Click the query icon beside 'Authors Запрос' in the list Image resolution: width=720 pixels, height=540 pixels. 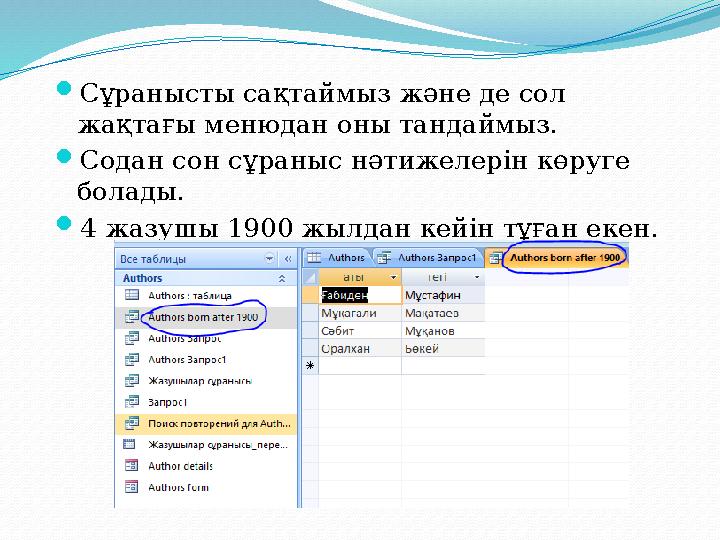131,338
